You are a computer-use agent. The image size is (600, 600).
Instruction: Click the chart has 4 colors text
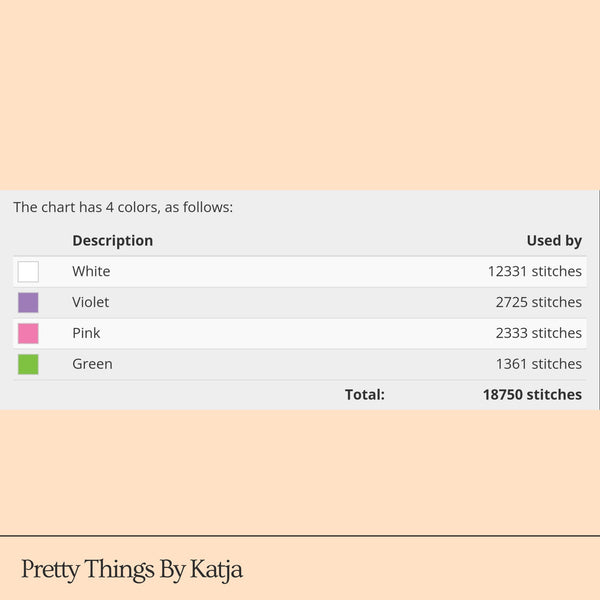click(x=122, y=208)
